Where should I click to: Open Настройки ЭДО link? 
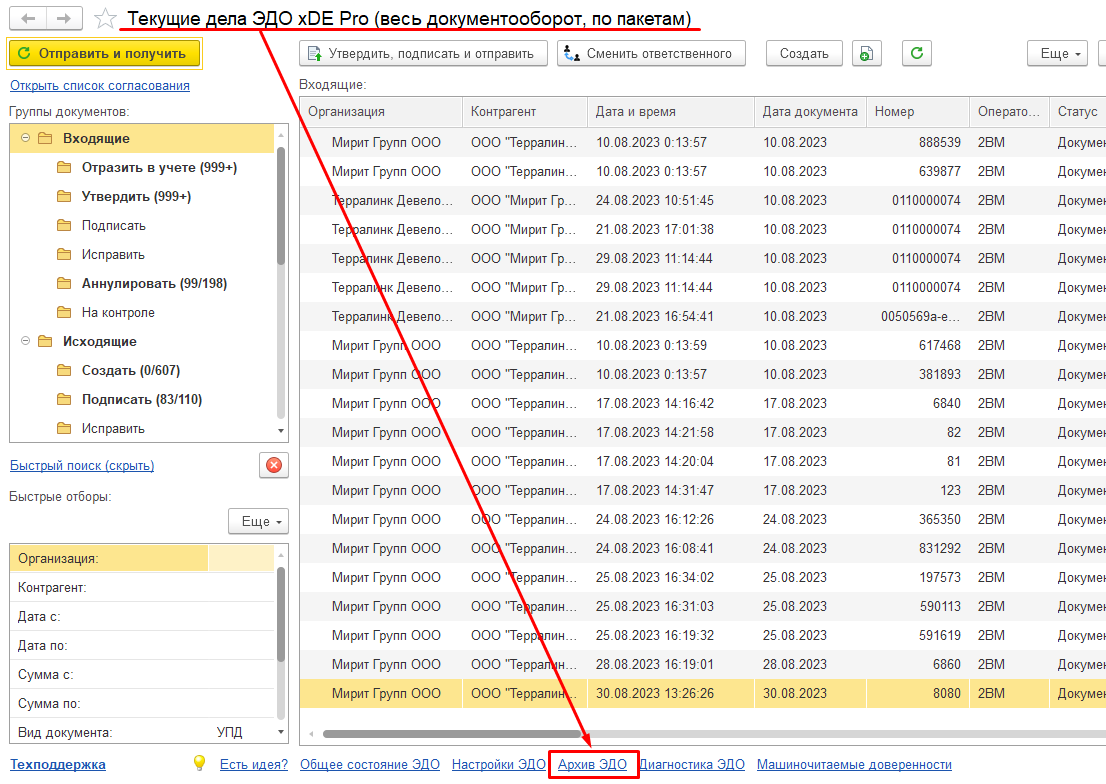click(499, 764)
